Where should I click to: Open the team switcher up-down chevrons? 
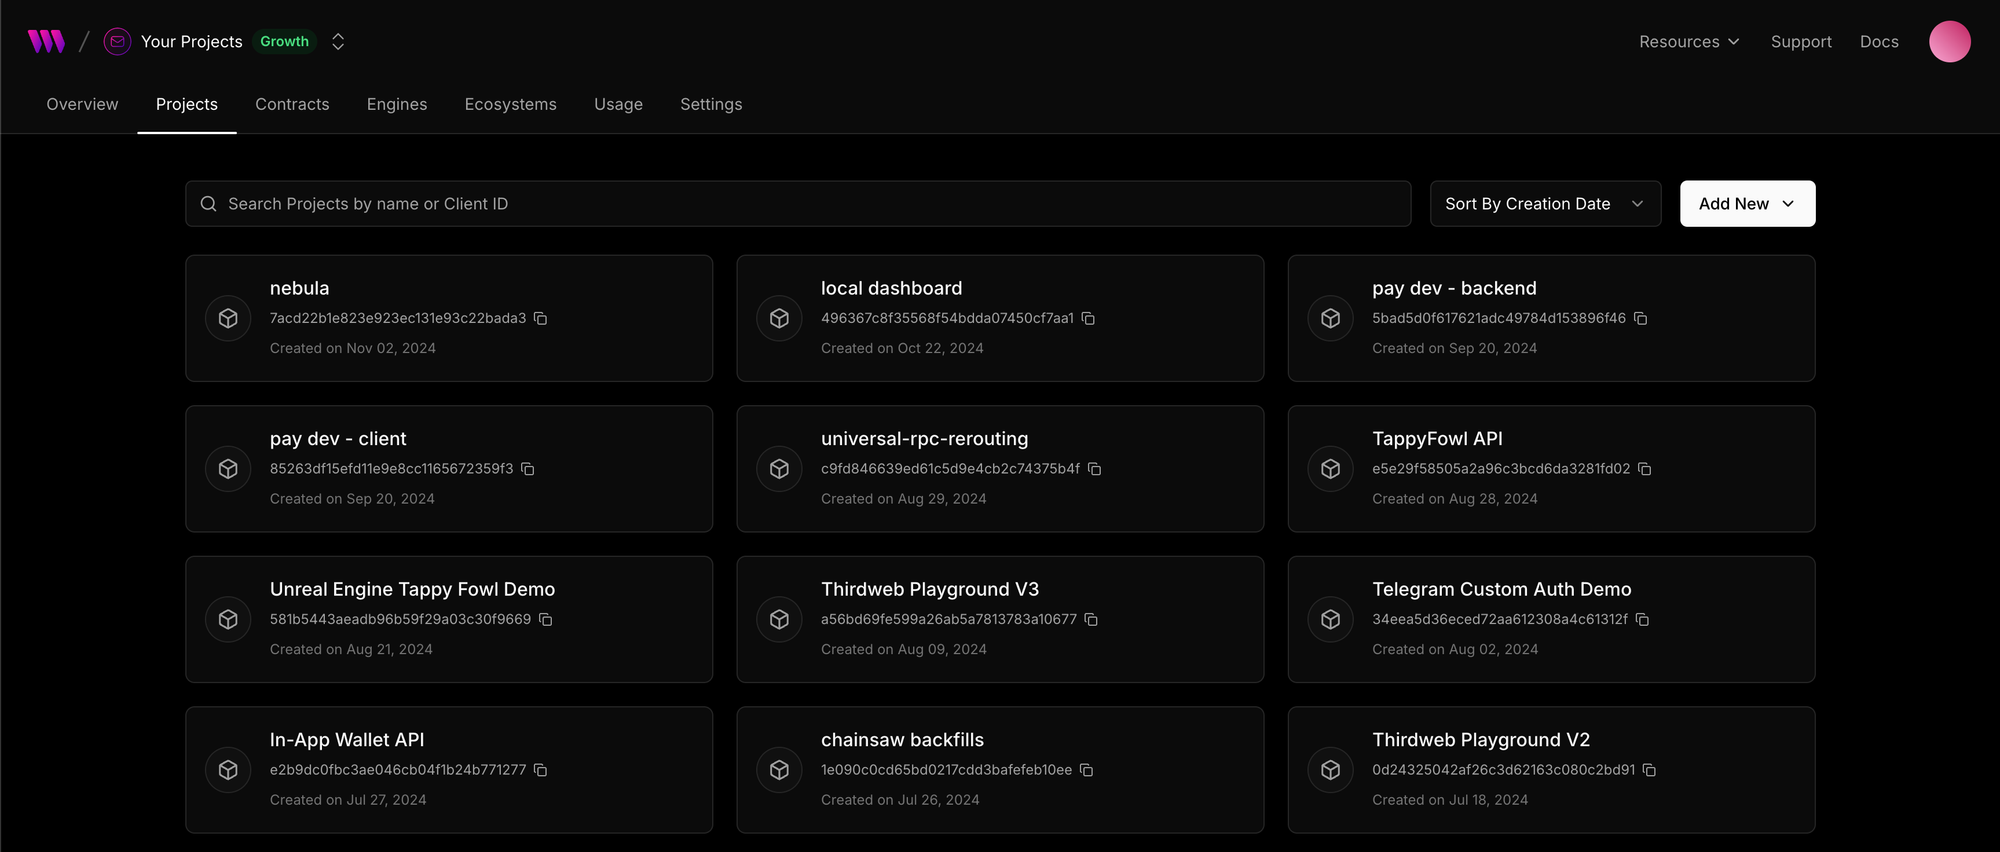[338, 41]
